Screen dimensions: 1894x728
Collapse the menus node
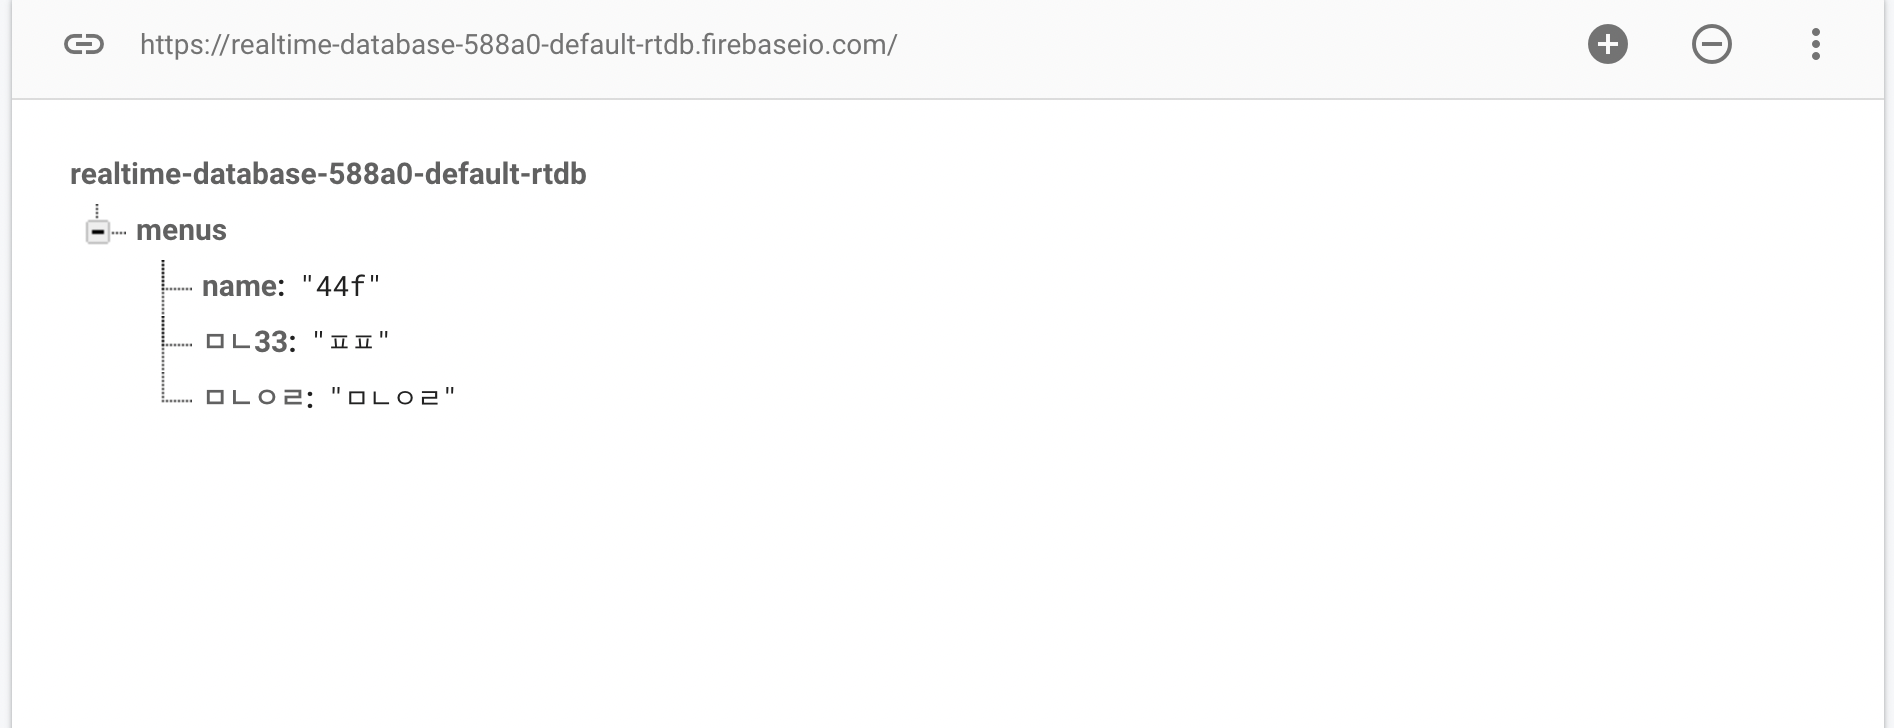(98, 232)
